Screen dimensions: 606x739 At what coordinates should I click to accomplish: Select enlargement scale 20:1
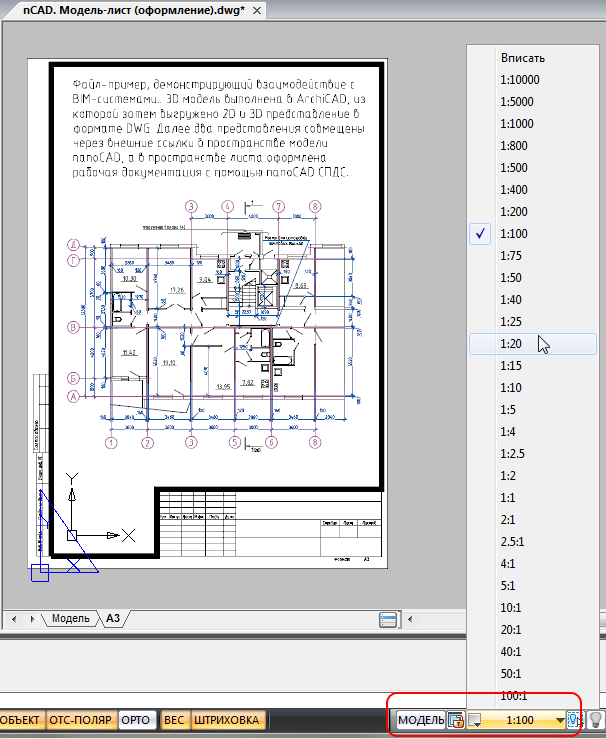[532, 630]
